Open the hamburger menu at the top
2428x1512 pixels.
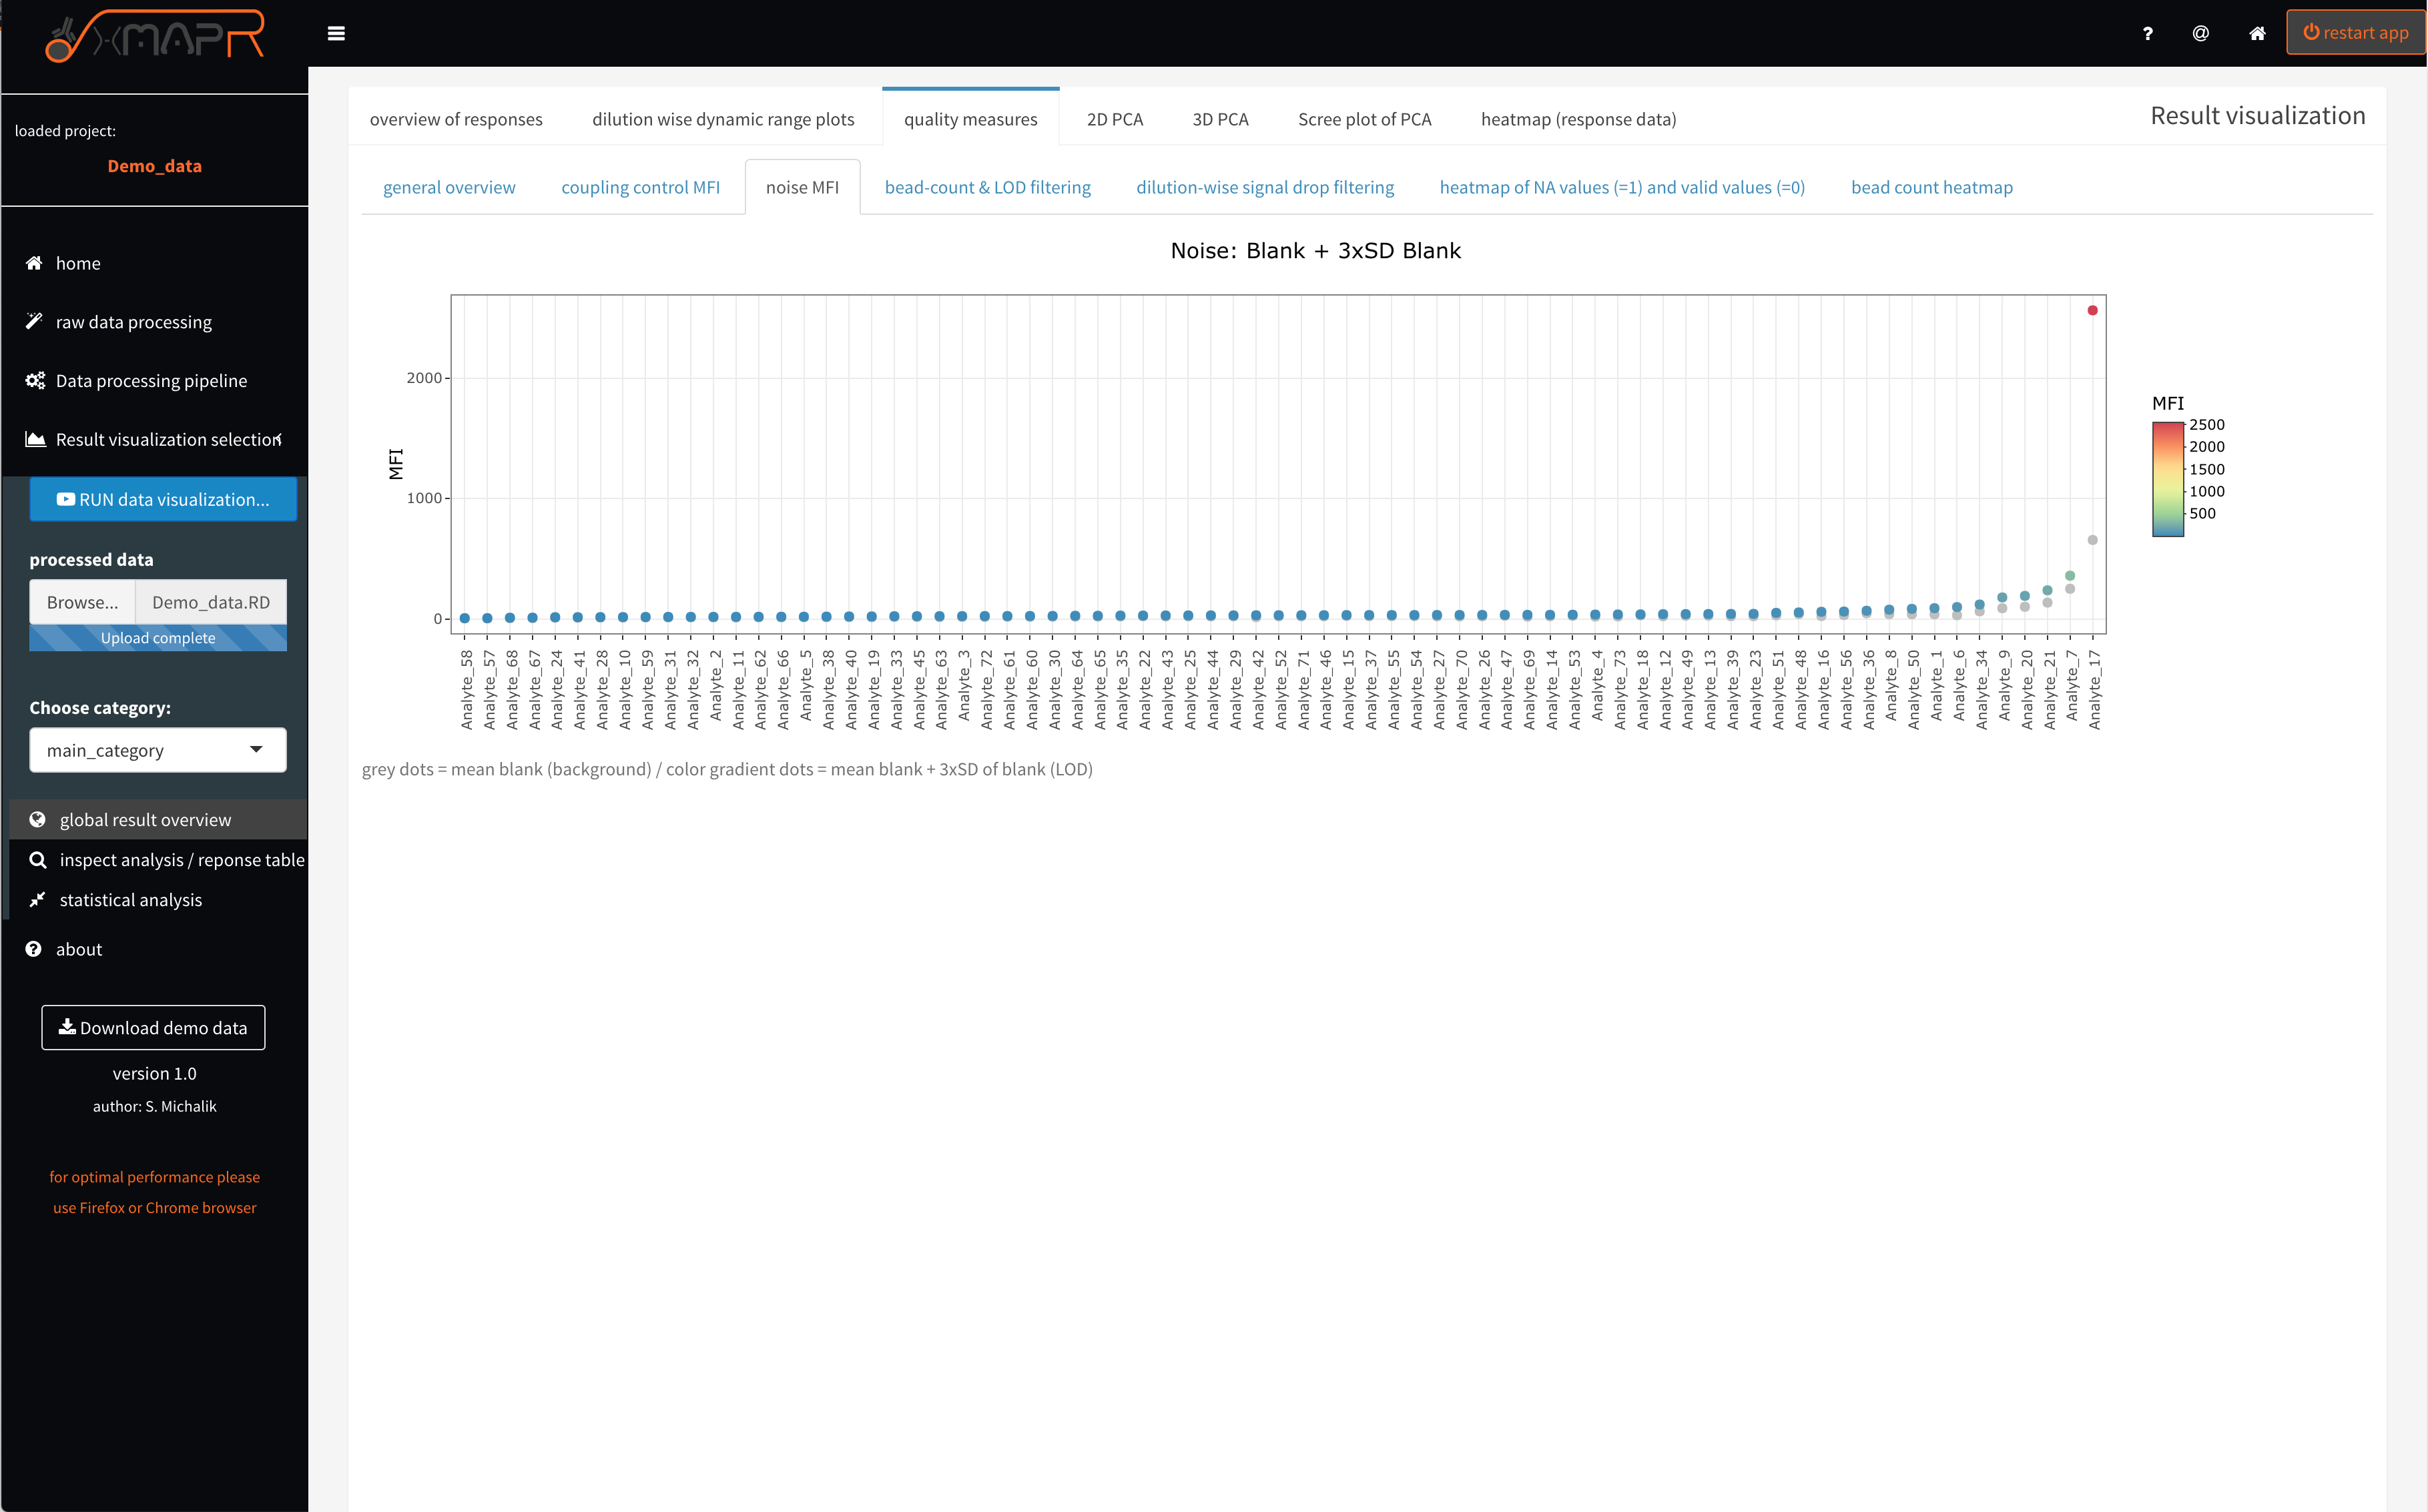[337, 33]
